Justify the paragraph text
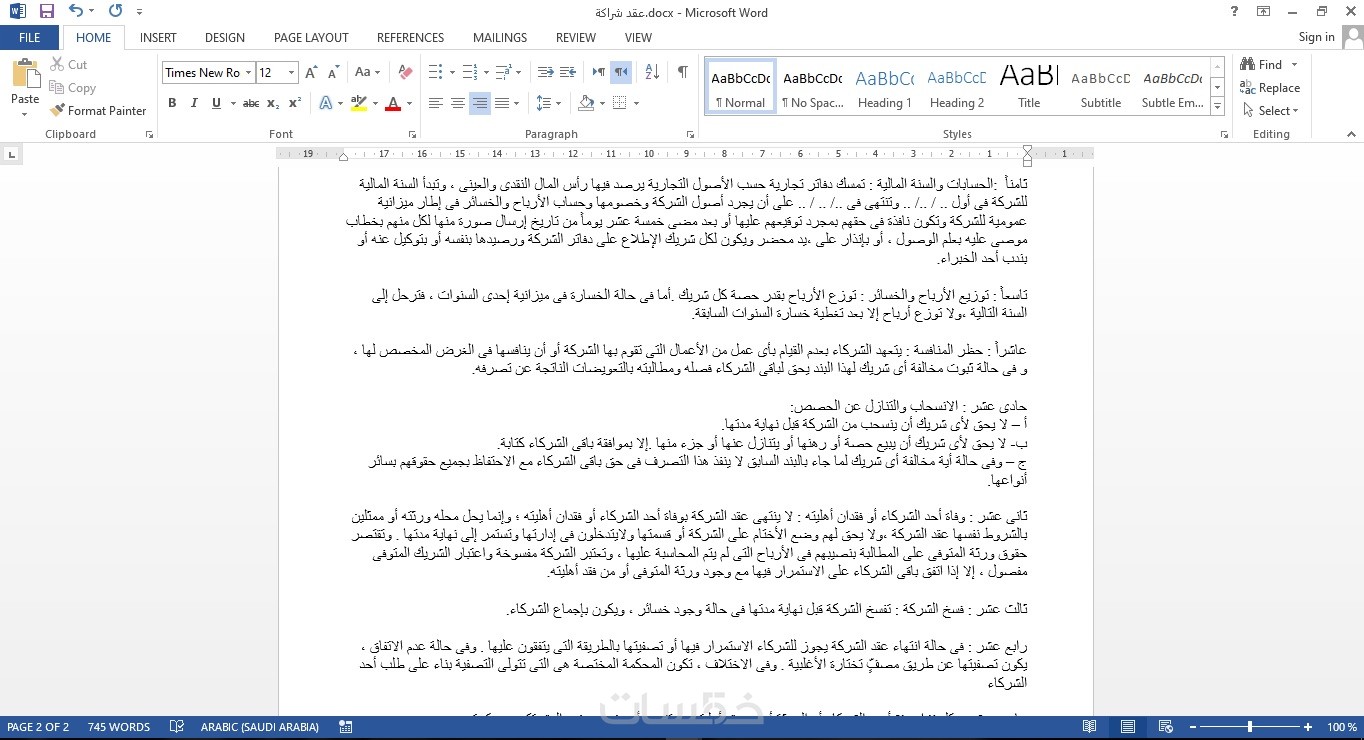This screenshot has height=740, width=1364. tap(501, 103)
